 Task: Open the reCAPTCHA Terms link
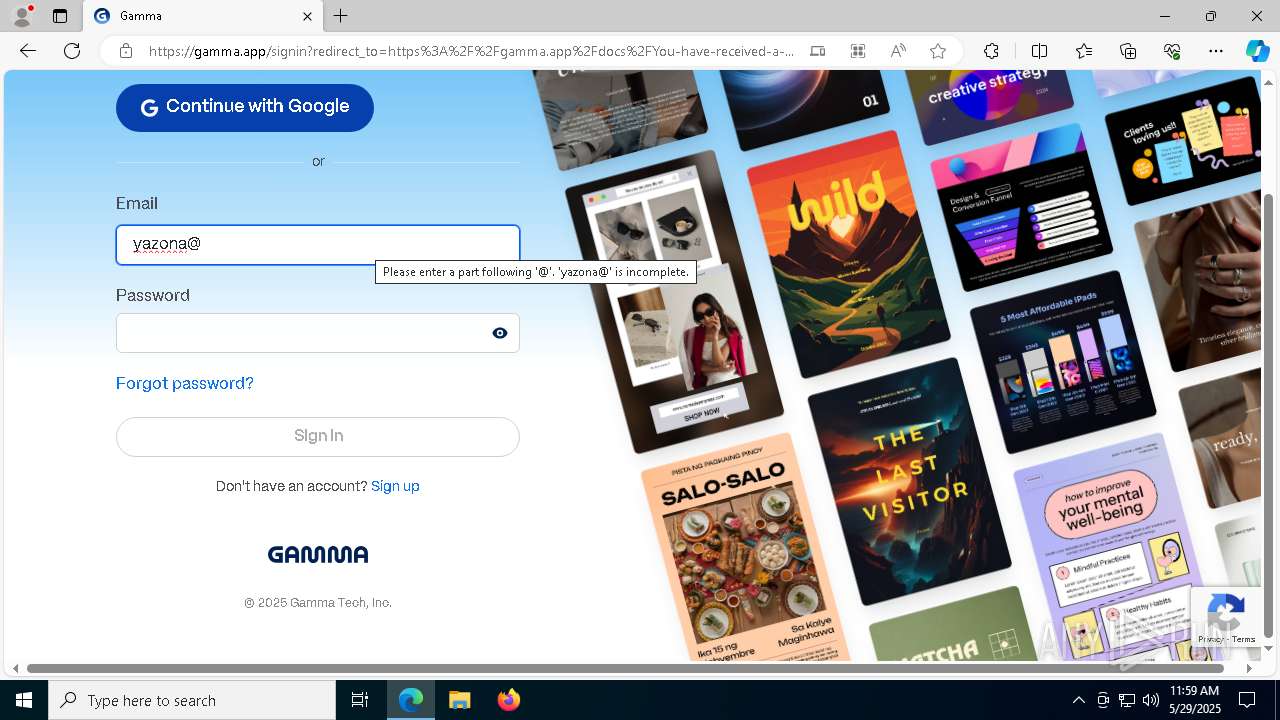(1244, 639)
